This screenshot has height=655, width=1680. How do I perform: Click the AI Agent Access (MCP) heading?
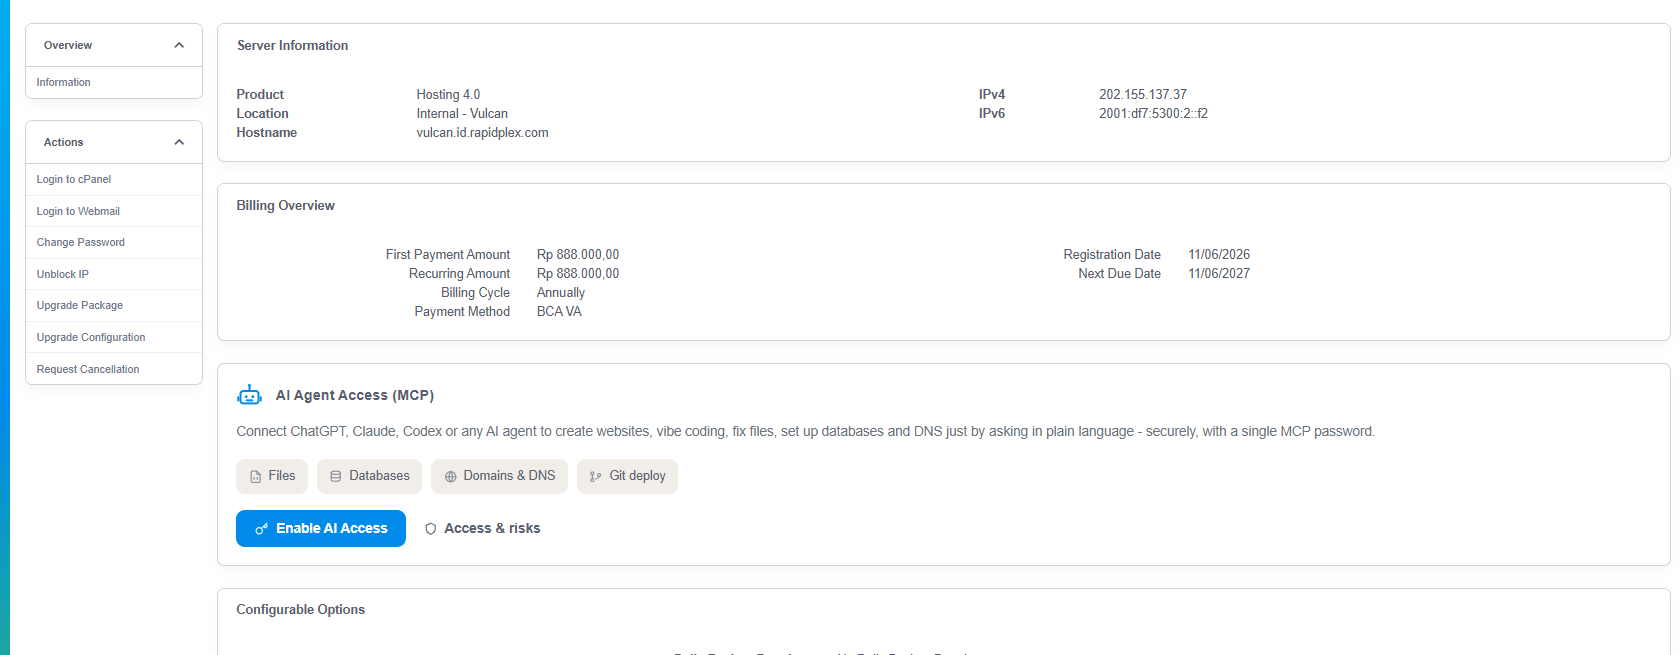[x=355, y=396]
